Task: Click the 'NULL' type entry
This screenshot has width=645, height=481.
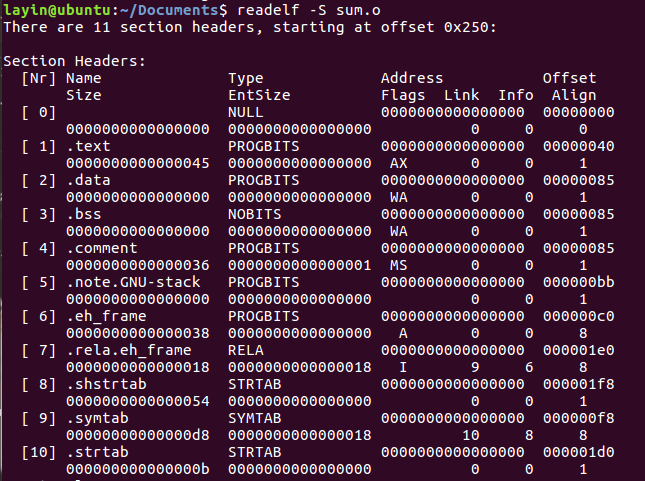Action: [246, 112]
